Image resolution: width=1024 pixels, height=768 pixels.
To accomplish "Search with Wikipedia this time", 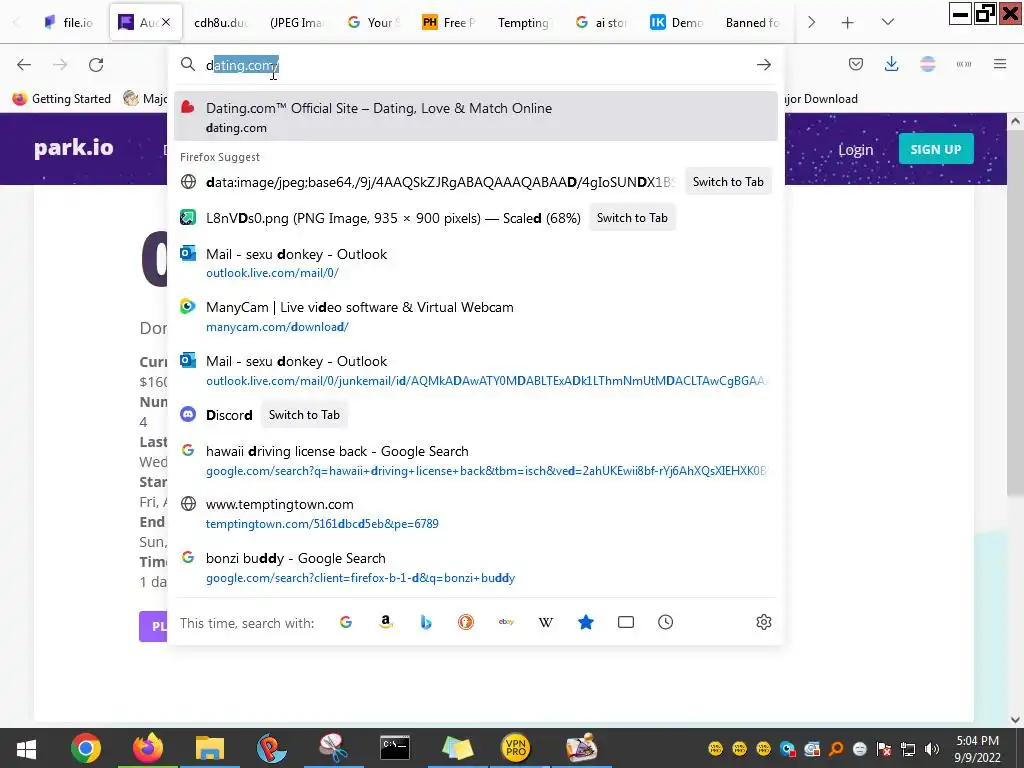I will click(546, 622).
